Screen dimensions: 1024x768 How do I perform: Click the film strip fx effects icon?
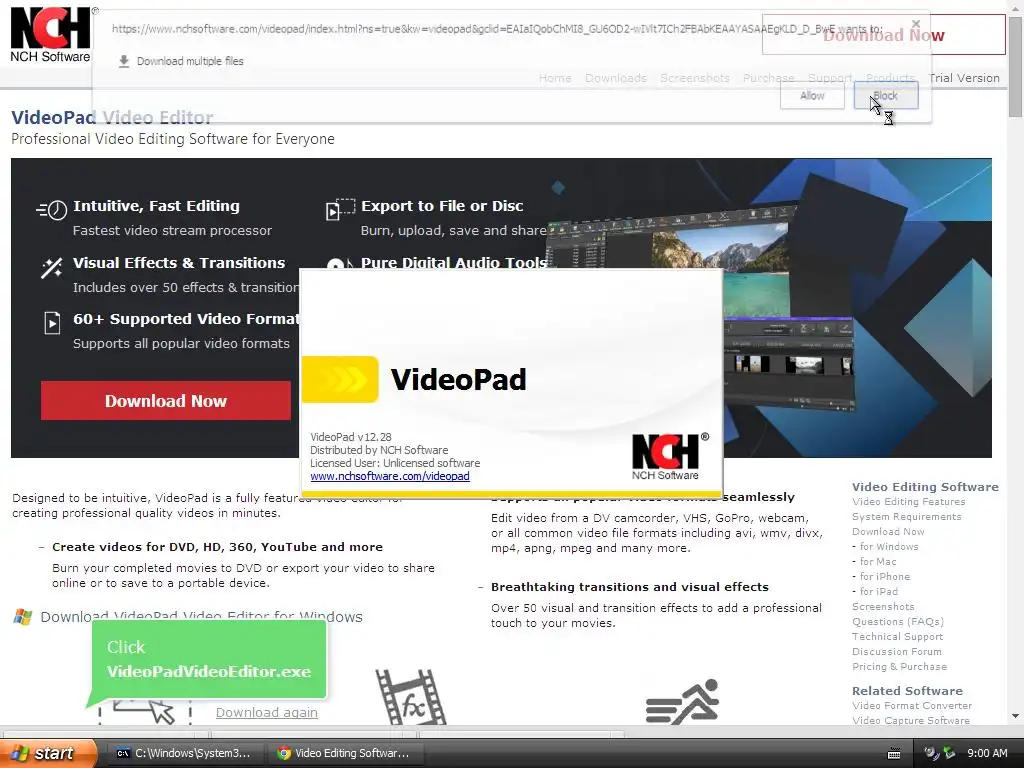click(x=411, y=697)
